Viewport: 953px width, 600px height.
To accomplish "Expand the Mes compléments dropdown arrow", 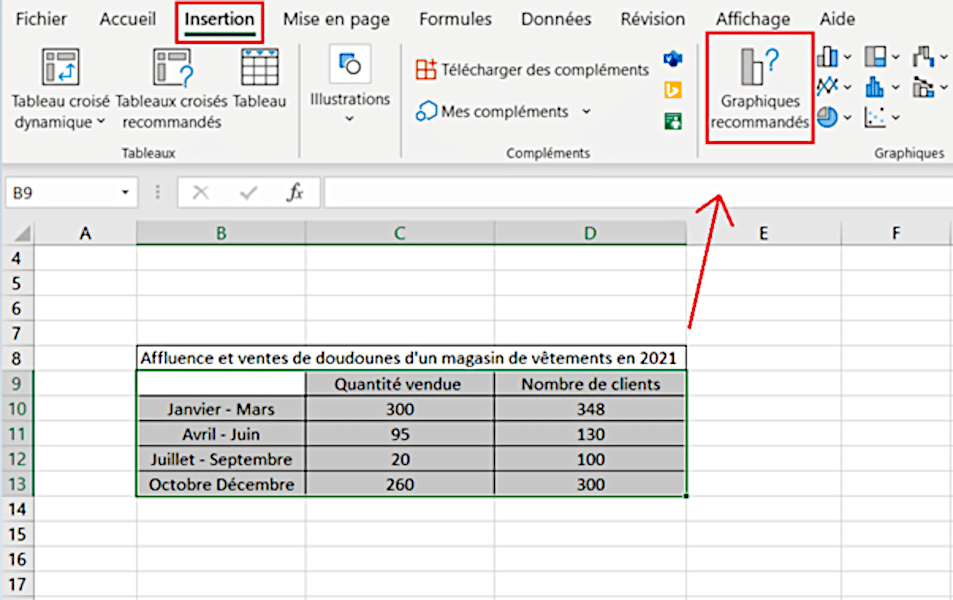I will pyautogui.click(x=586, y=112).
